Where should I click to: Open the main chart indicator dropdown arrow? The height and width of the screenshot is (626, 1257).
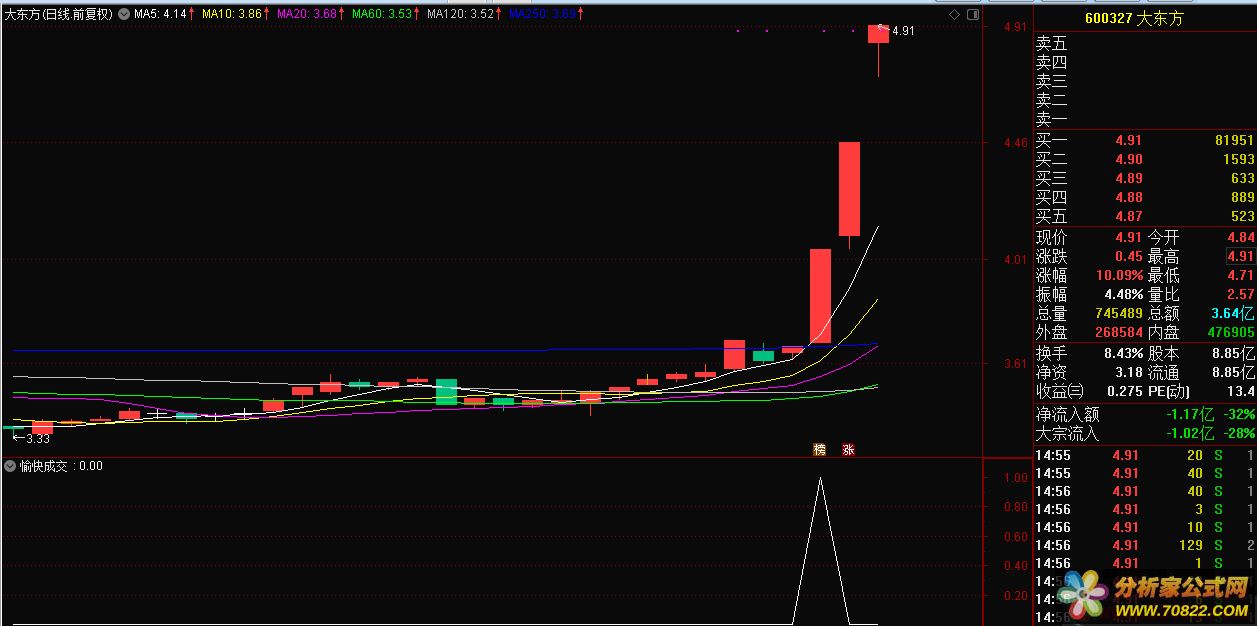pyautogui.click(x=123, y=15)
